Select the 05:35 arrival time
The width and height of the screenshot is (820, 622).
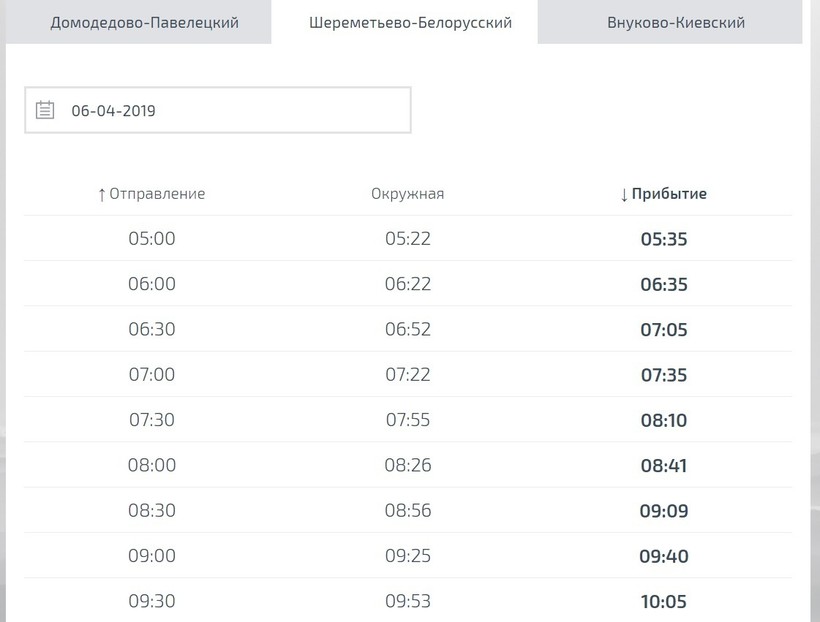point(664,239)
